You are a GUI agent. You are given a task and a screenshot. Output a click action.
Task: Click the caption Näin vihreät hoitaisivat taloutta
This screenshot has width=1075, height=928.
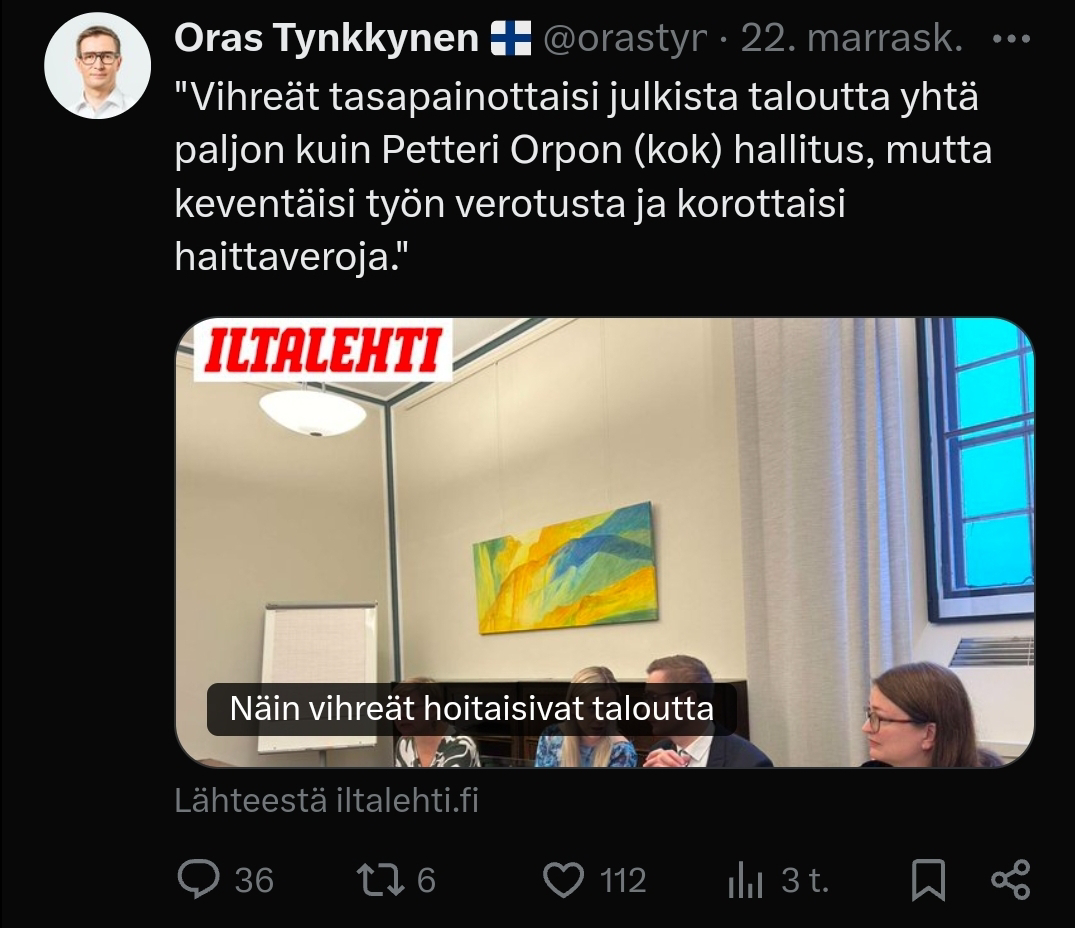click(472, 709)
